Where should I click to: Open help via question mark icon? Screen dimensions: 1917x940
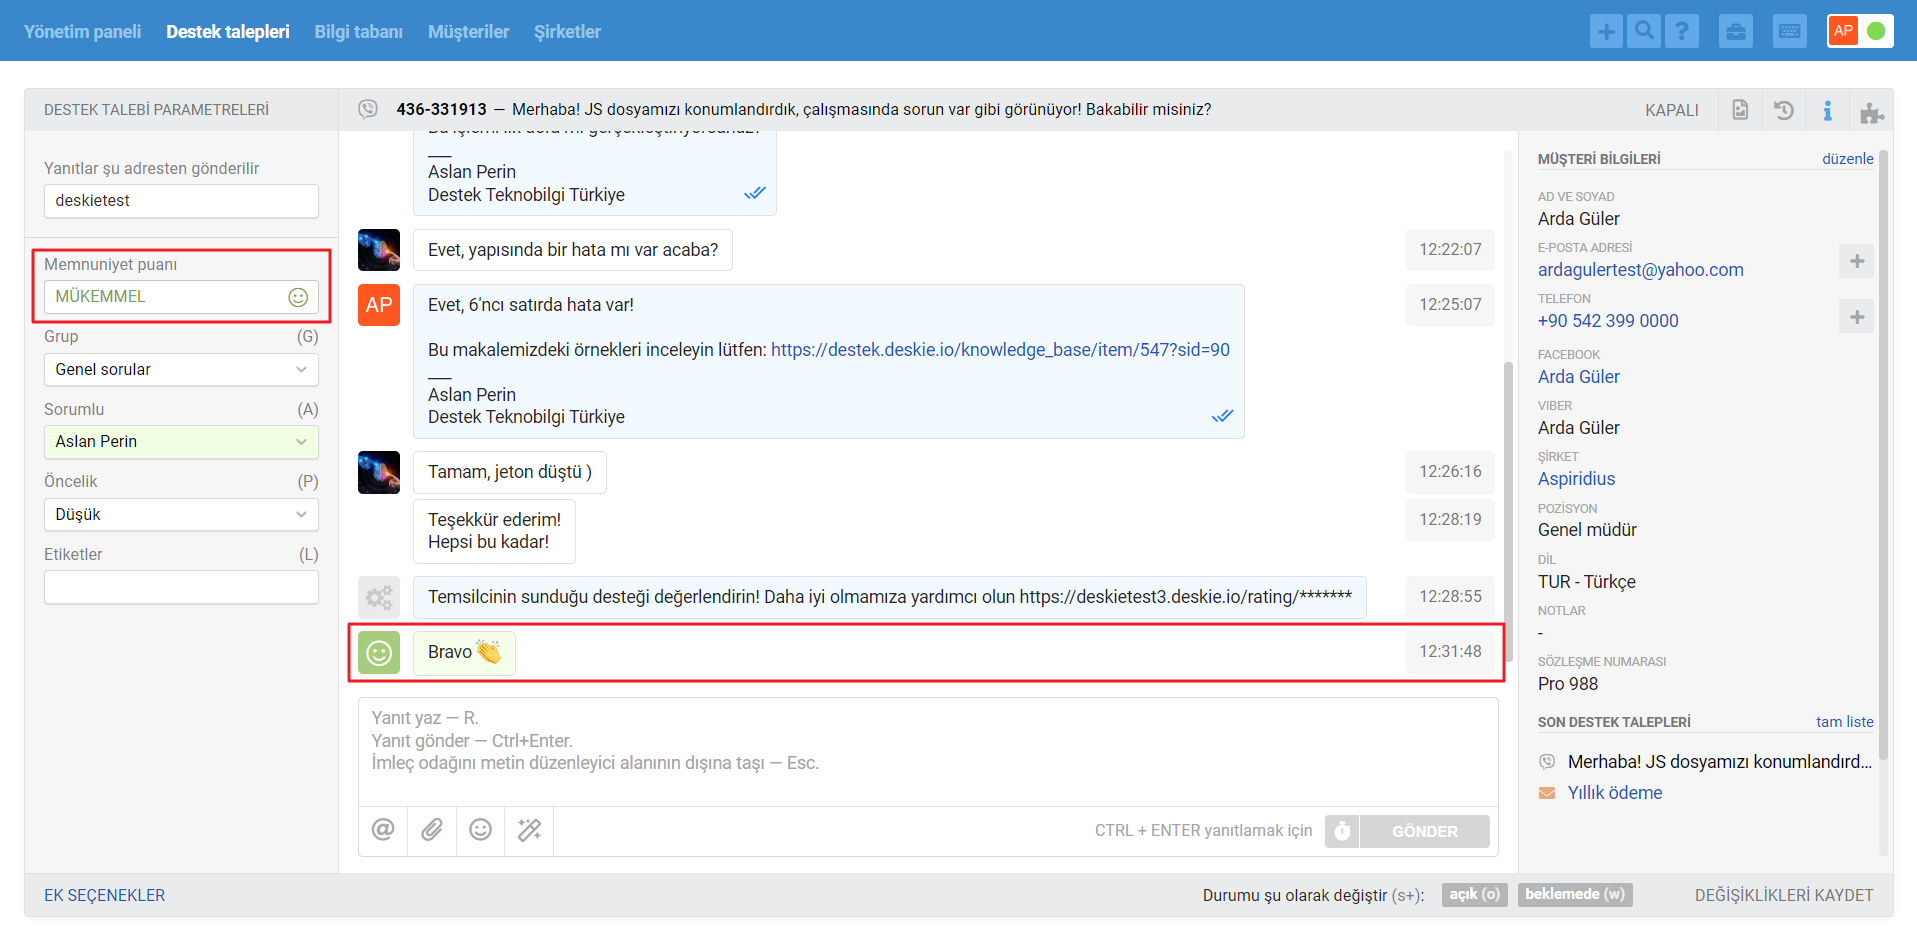coord(1682,31)
